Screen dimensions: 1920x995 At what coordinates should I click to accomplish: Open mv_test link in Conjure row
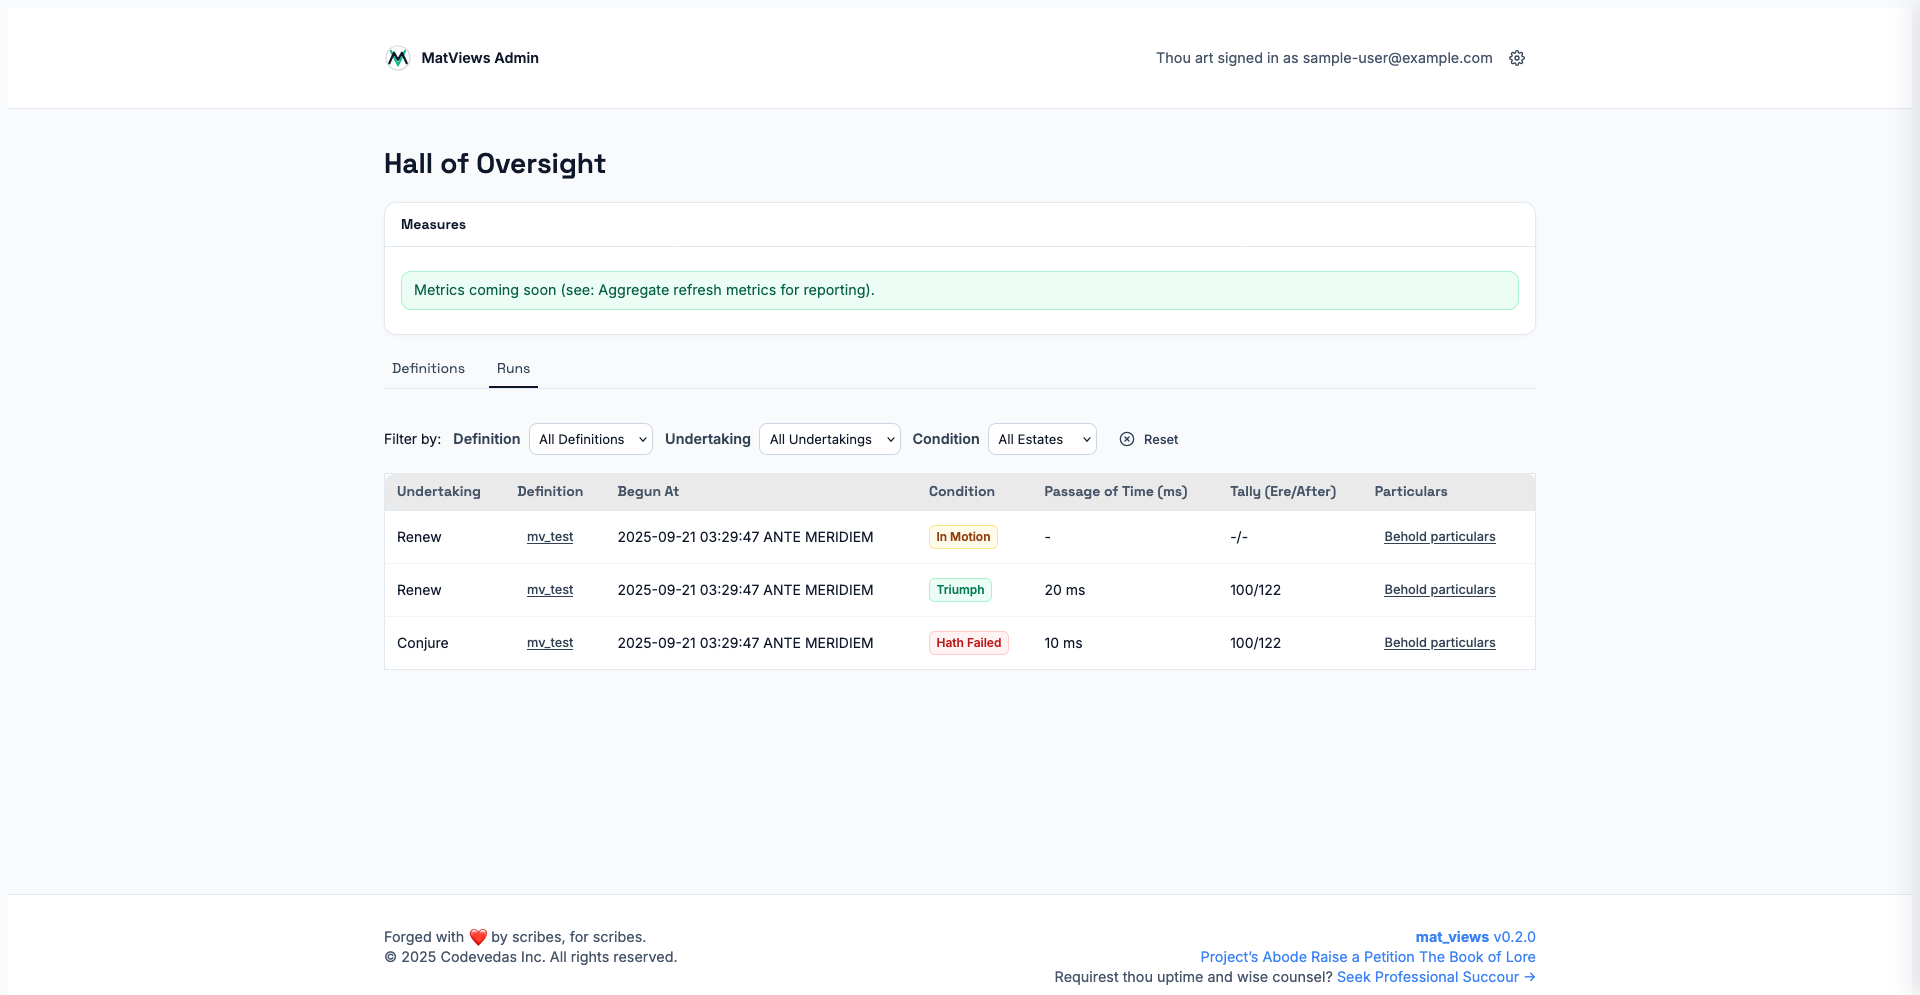[x=550, y=643]
